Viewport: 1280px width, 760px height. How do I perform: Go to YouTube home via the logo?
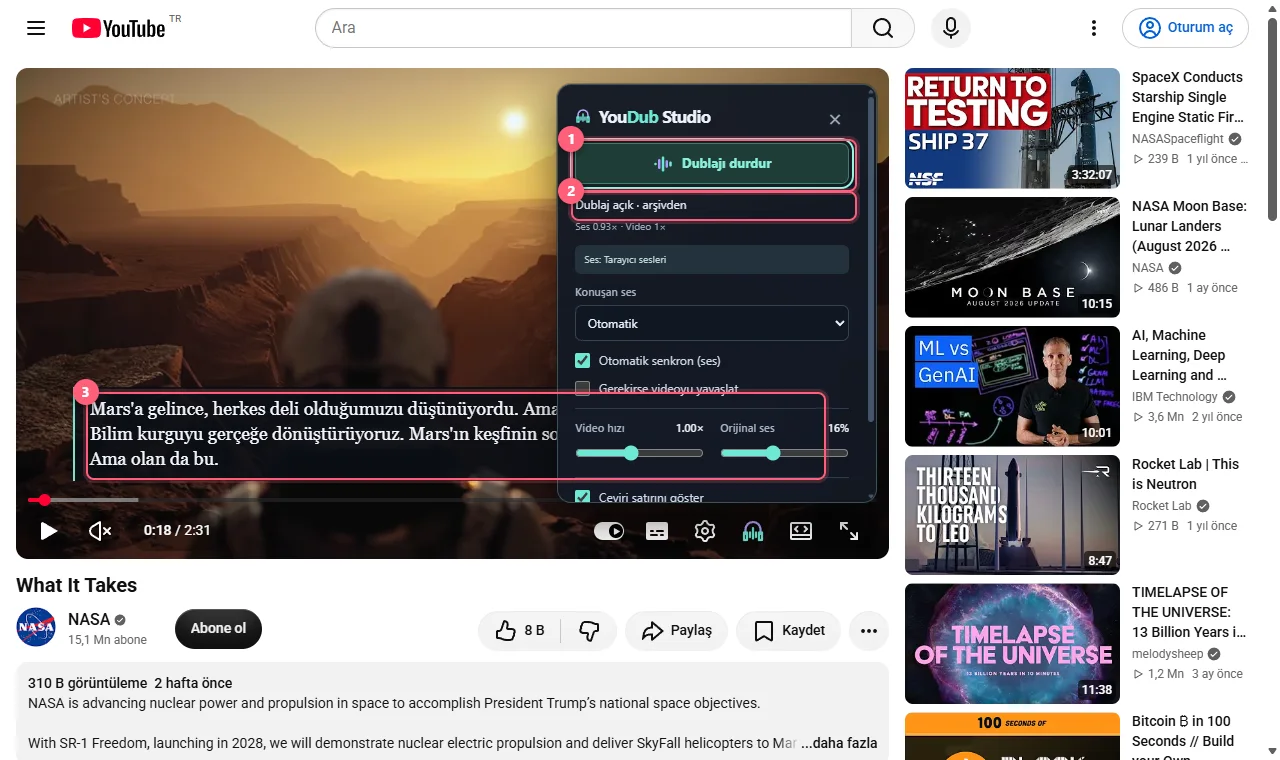click(x=118, y=28)
